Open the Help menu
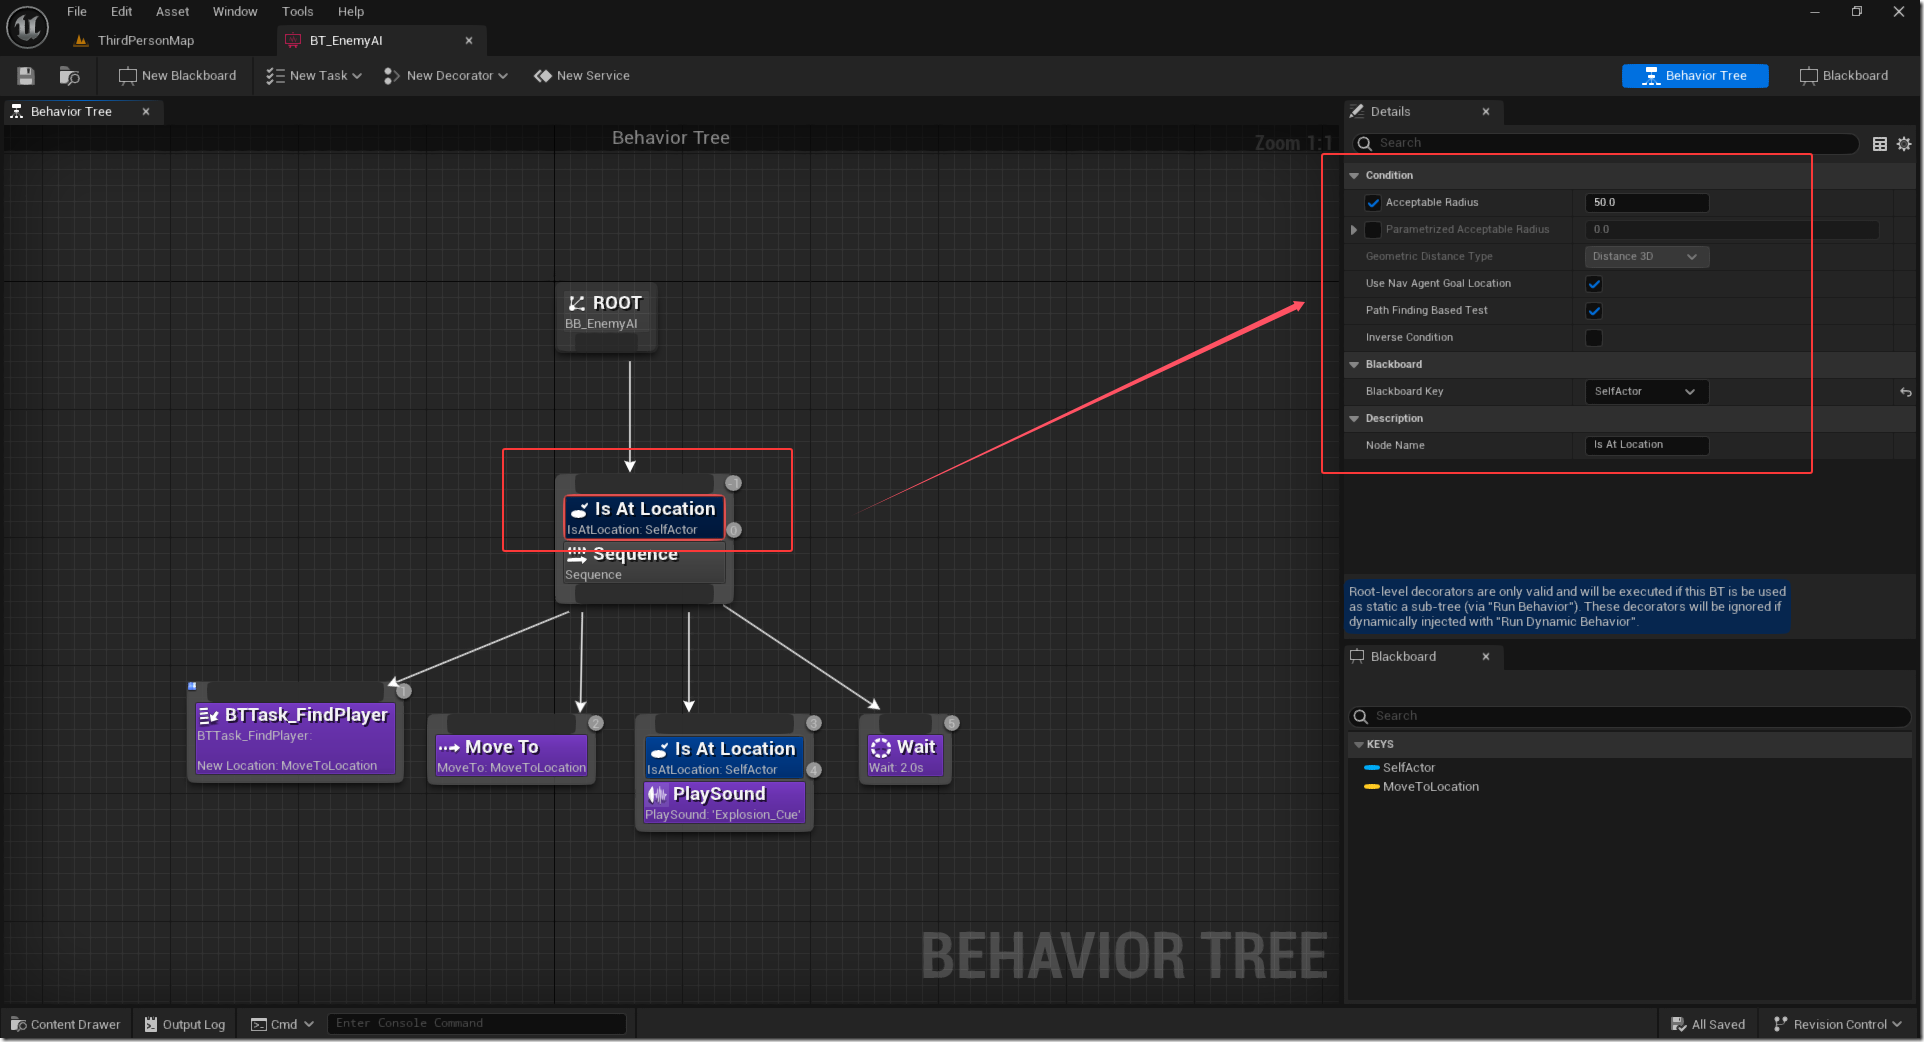This screenshot has height=1042, width=1924. 351,12
